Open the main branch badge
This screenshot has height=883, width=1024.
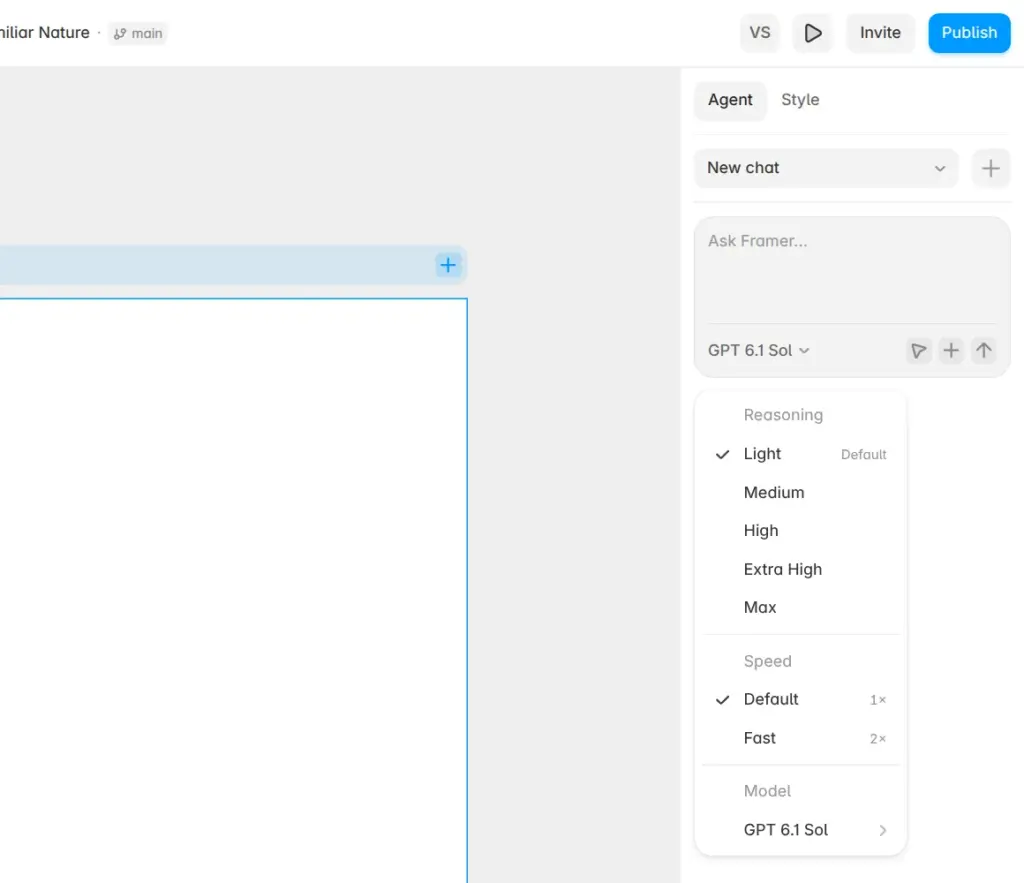[138, 33]
